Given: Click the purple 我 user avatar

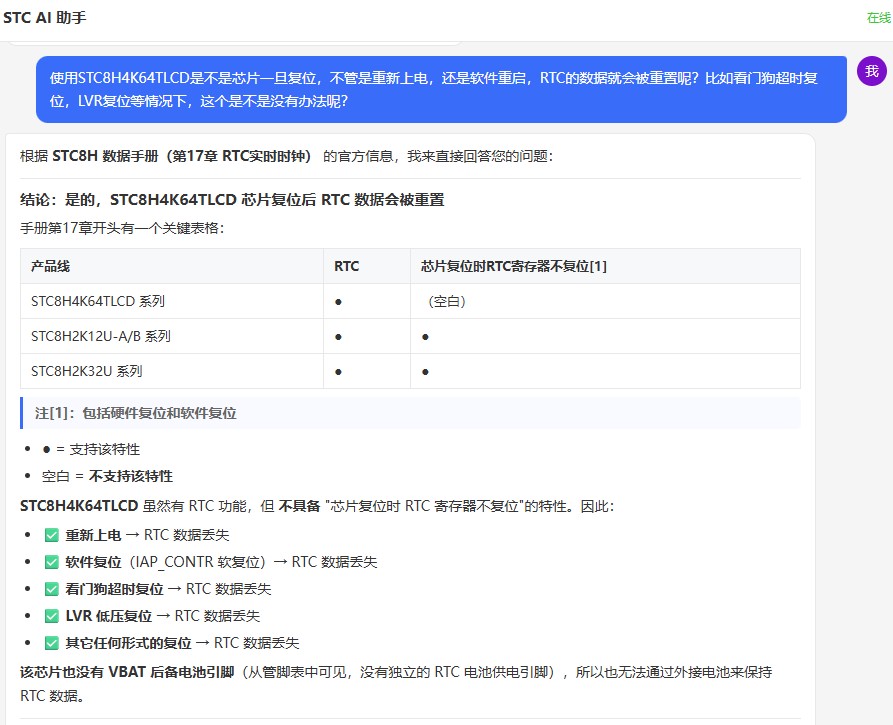Looking at the screenshot, I should [871, 71].
